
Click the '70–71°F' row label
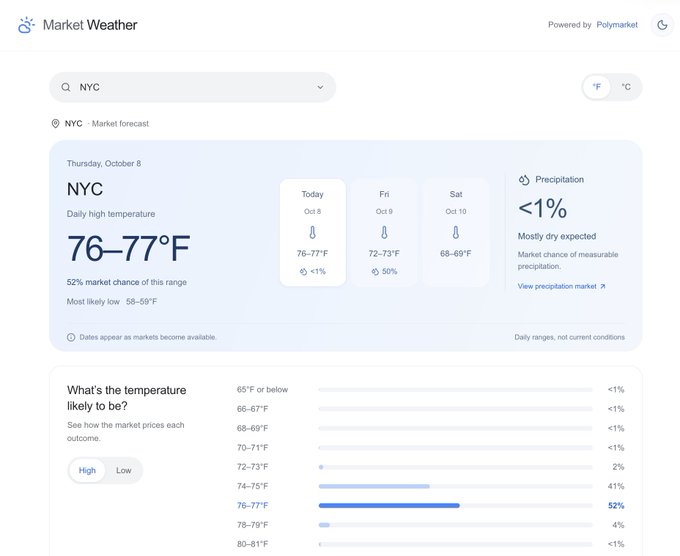[x=252, y=448]
